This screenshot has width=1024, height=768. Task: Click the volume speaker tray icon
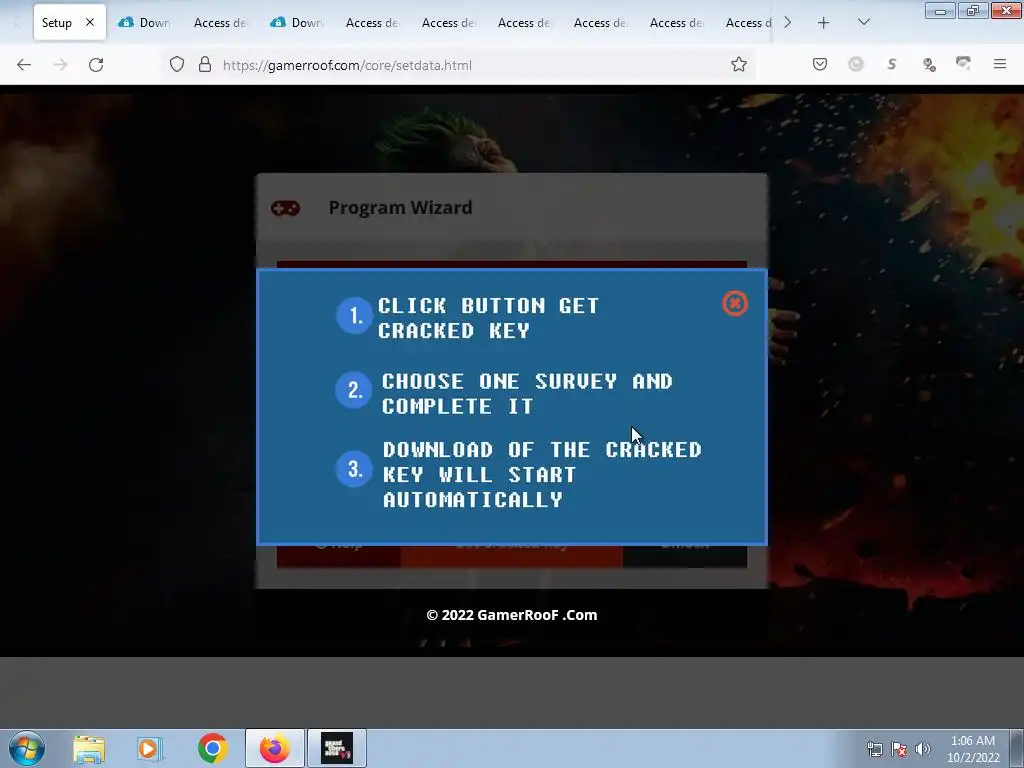(x=923, y=749)
